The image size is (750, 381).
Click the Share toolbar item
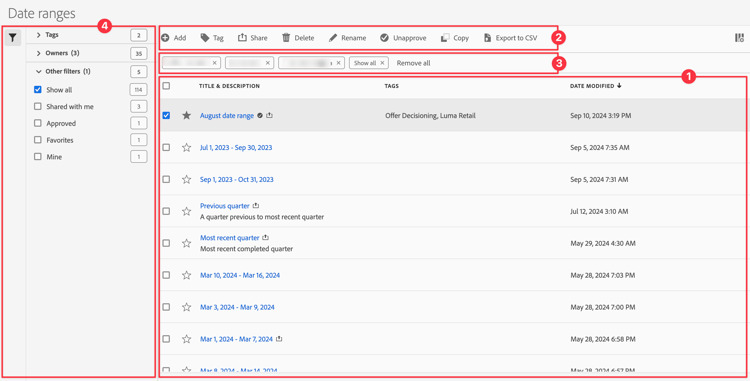tap(253, 38)
